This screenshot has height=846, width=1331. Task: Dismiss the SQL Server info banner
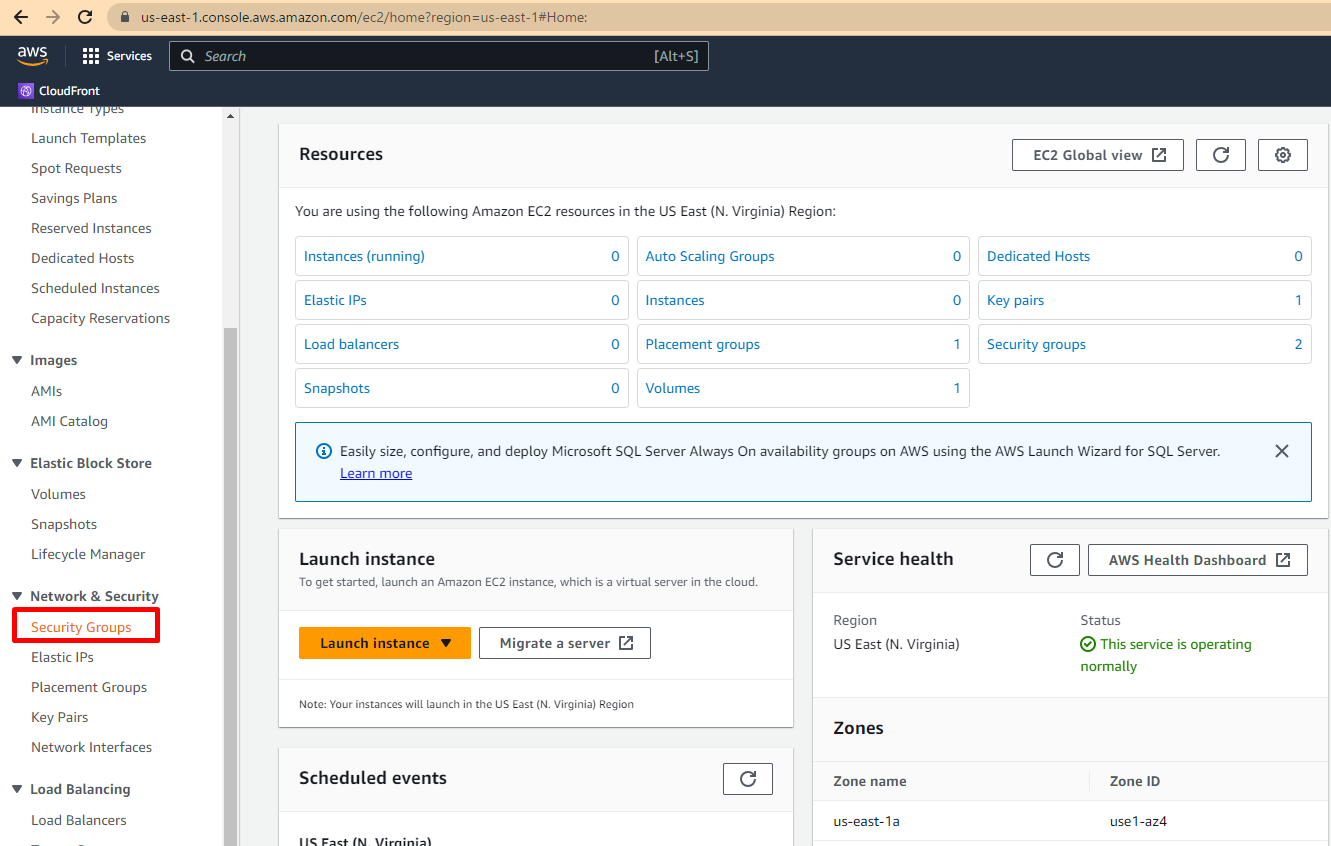[1281, 451]
